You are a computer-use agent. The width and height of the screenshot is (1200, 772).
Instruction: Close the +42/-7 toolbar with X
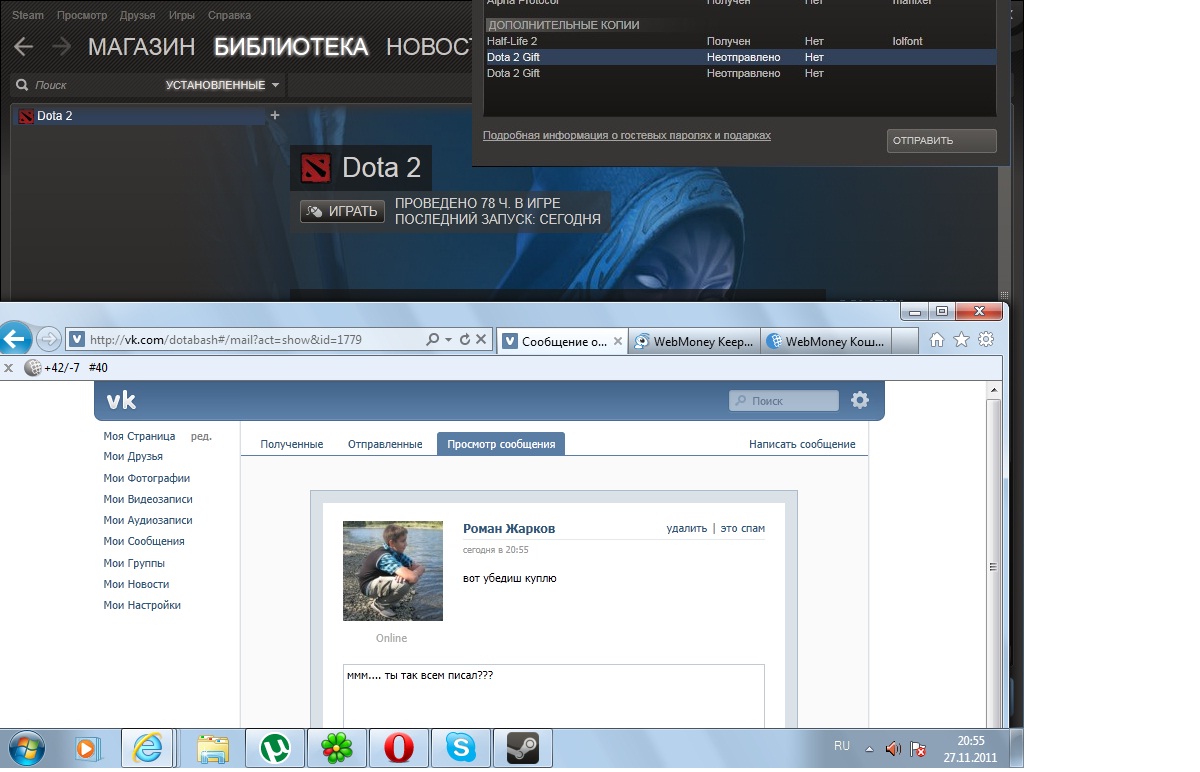8,368
